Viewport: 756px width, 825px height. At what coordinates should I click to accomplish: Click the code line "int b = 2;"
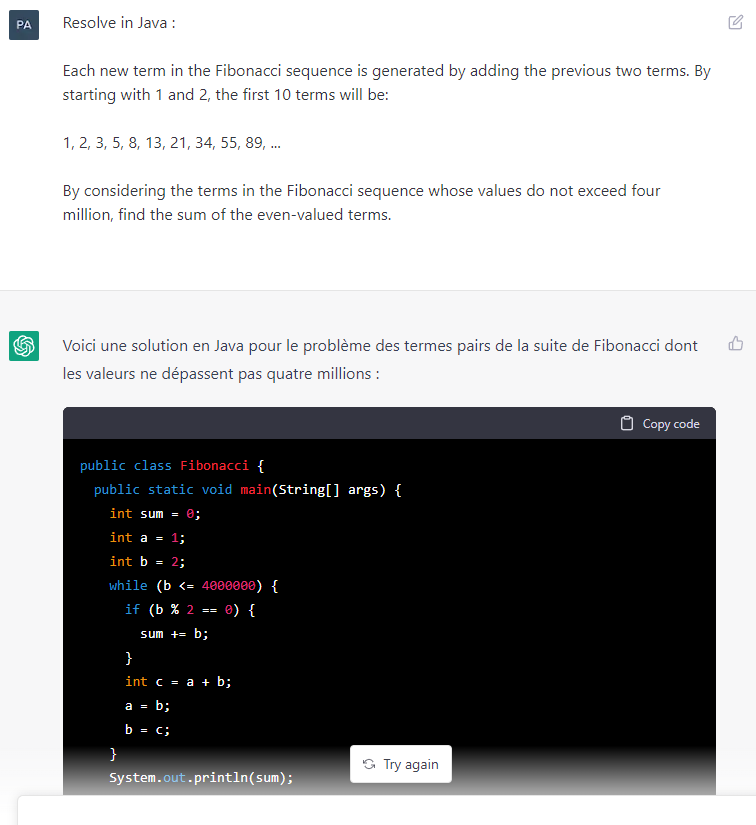[147, 561]
